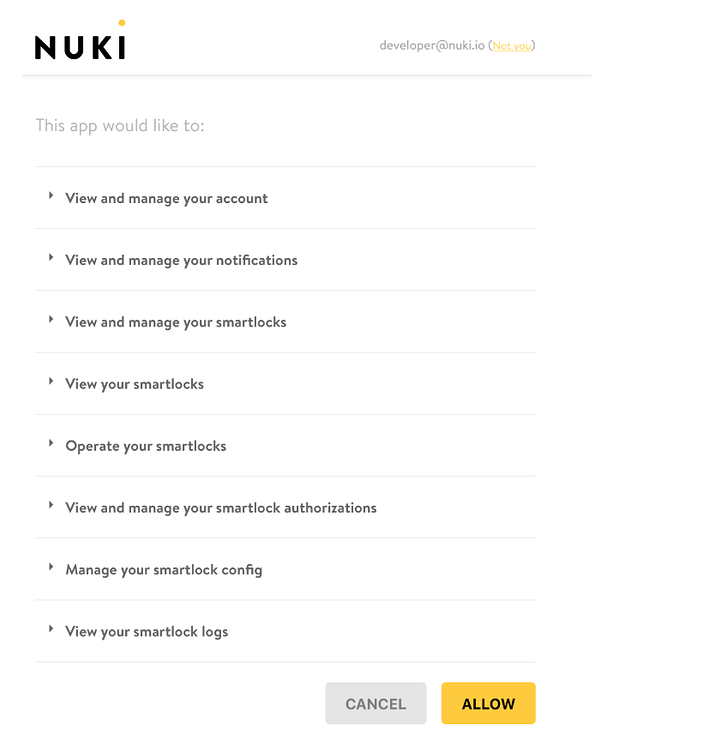Expand the 'View your smartlock logs' arrow
Image resolution: width=720 pixels, height=750 pixels.
(x=51, y=629)
